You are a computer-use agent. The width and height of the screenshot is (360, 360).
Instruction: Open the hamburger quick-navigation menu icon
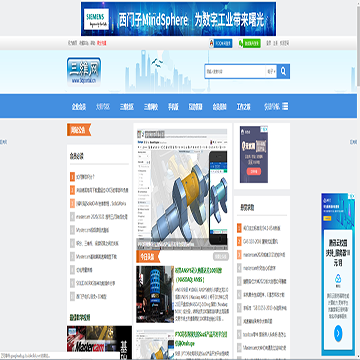pos(285,107)
